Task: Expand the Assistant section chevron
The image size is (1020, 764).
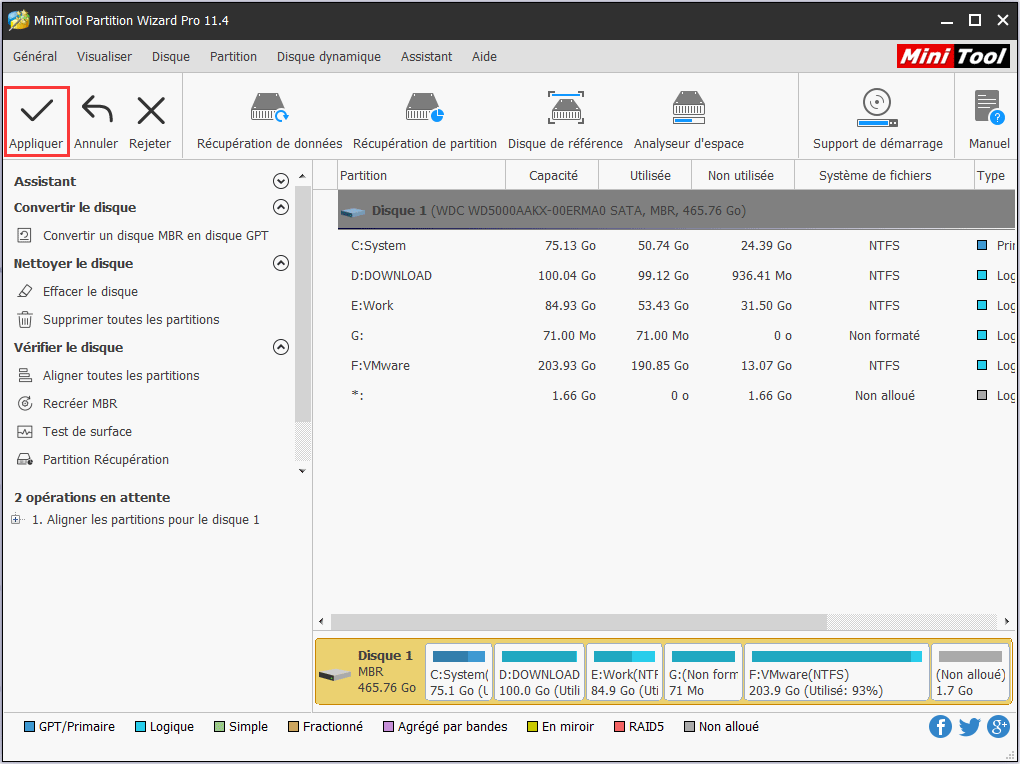Action: pos(281,181)
